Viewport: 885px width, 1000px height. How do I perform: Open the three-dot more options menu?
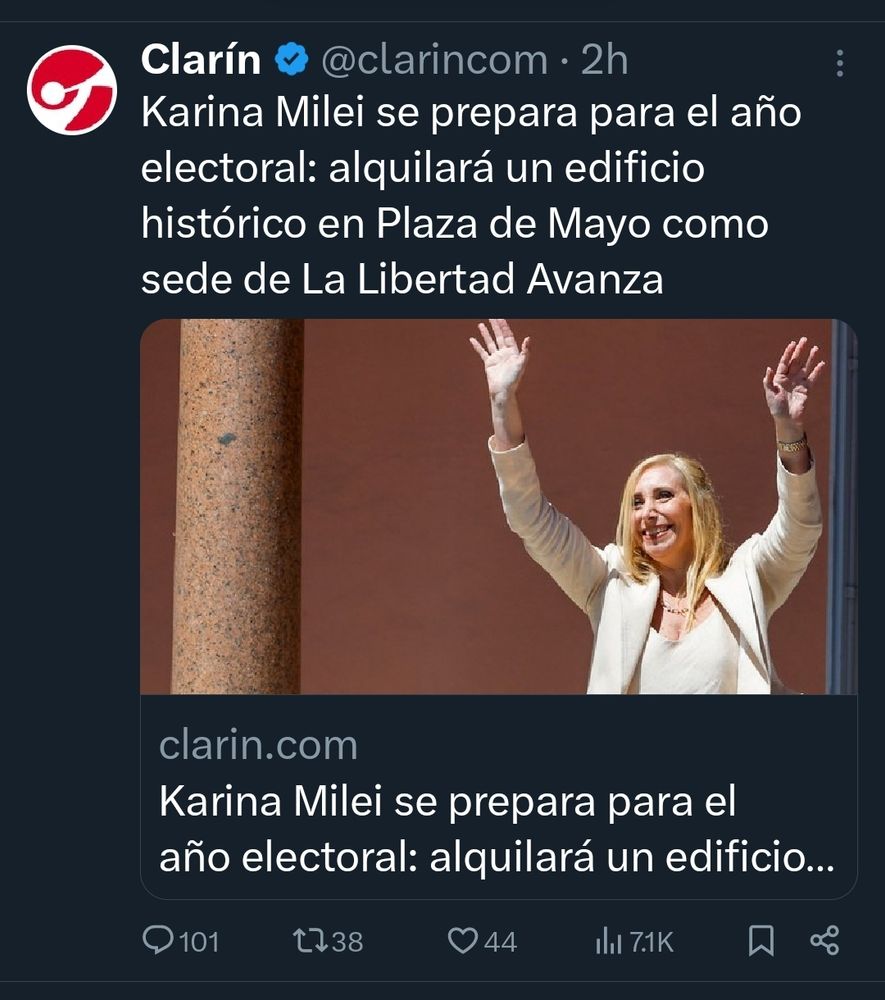coord(840,62)
